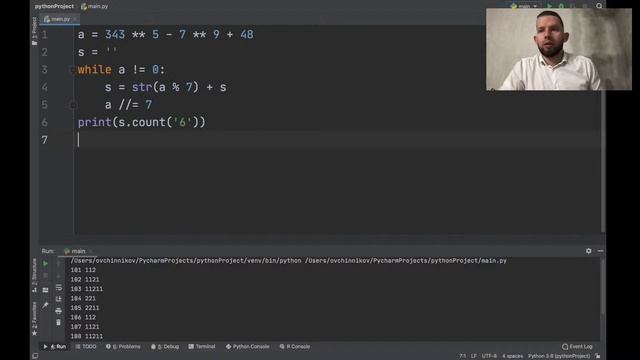Click console output row '101 112'
This screenshot has height=360, width=640.
(83, 270)
